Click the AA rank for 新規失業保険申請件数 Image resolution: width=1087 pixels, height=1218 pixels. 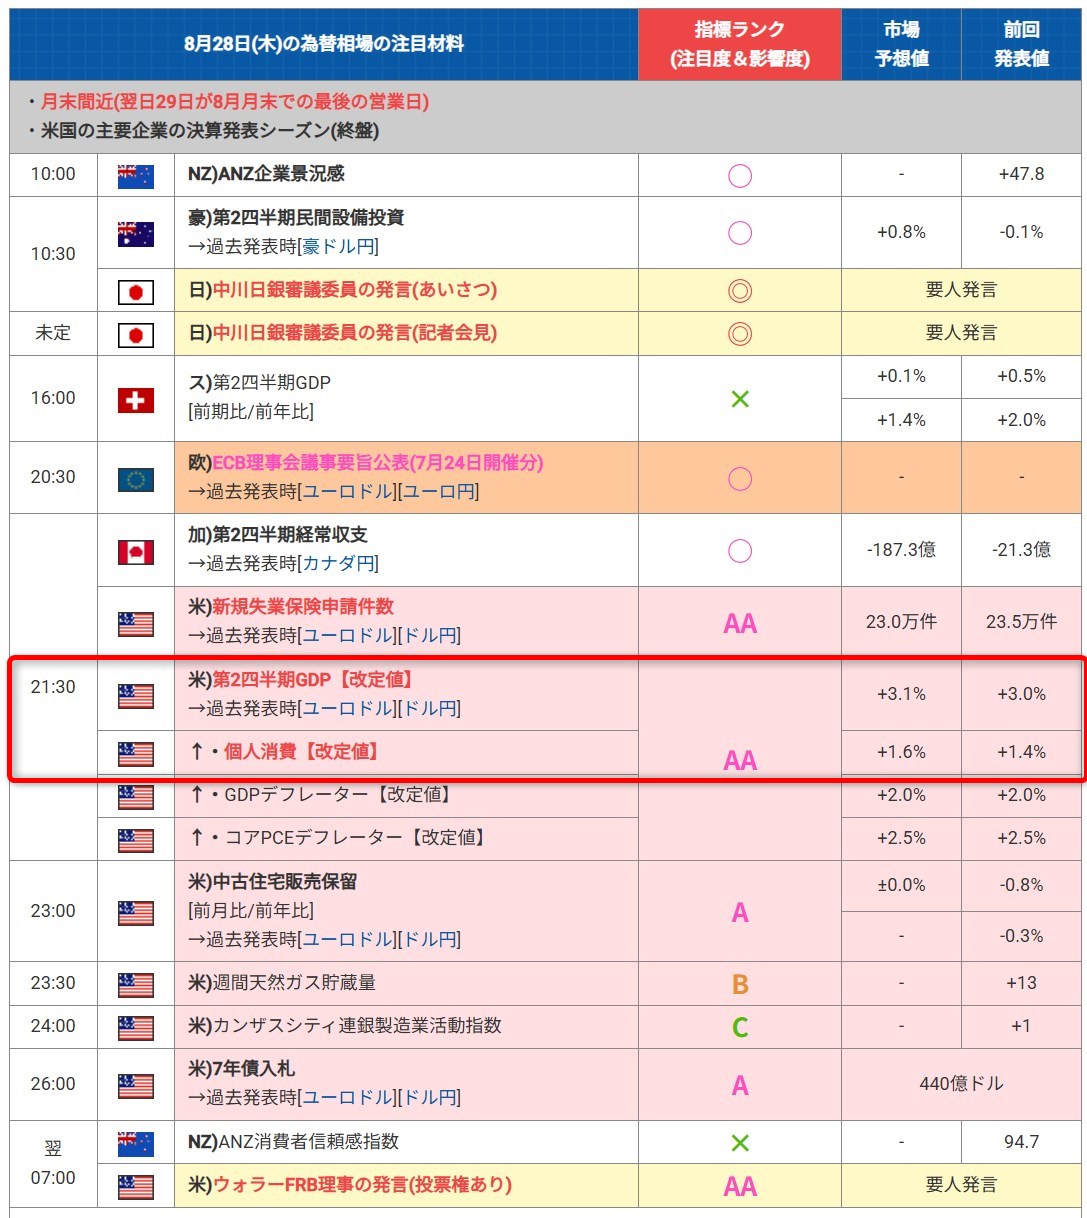coord(740,624)
